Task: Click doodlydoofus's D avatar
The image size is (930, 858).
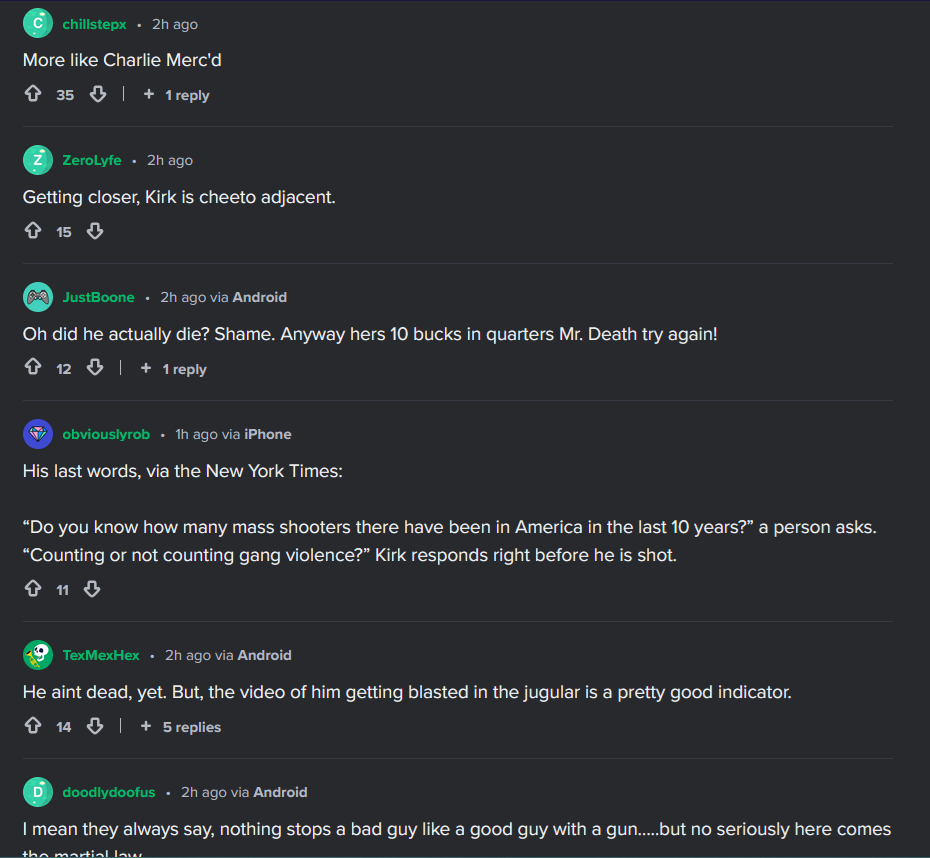Action: click(38, 792)
